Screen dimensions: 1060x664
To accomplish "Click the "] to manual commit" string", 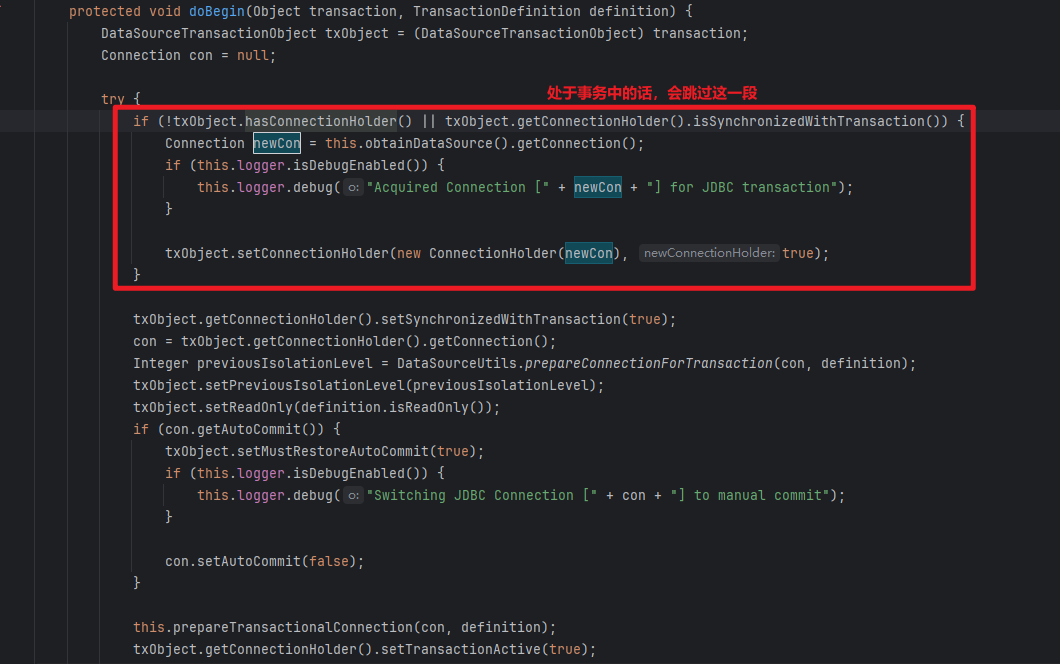I will coord(749,496).
